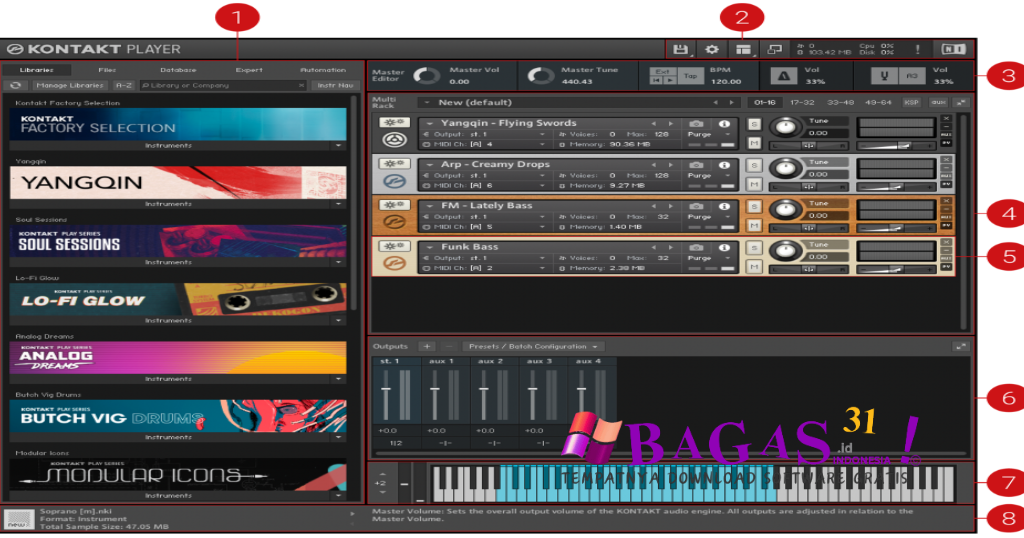Mute the FM - Lately Bass instrument
The height and width of the screenshot is (538, 1024).
click(x=754, y=225)
